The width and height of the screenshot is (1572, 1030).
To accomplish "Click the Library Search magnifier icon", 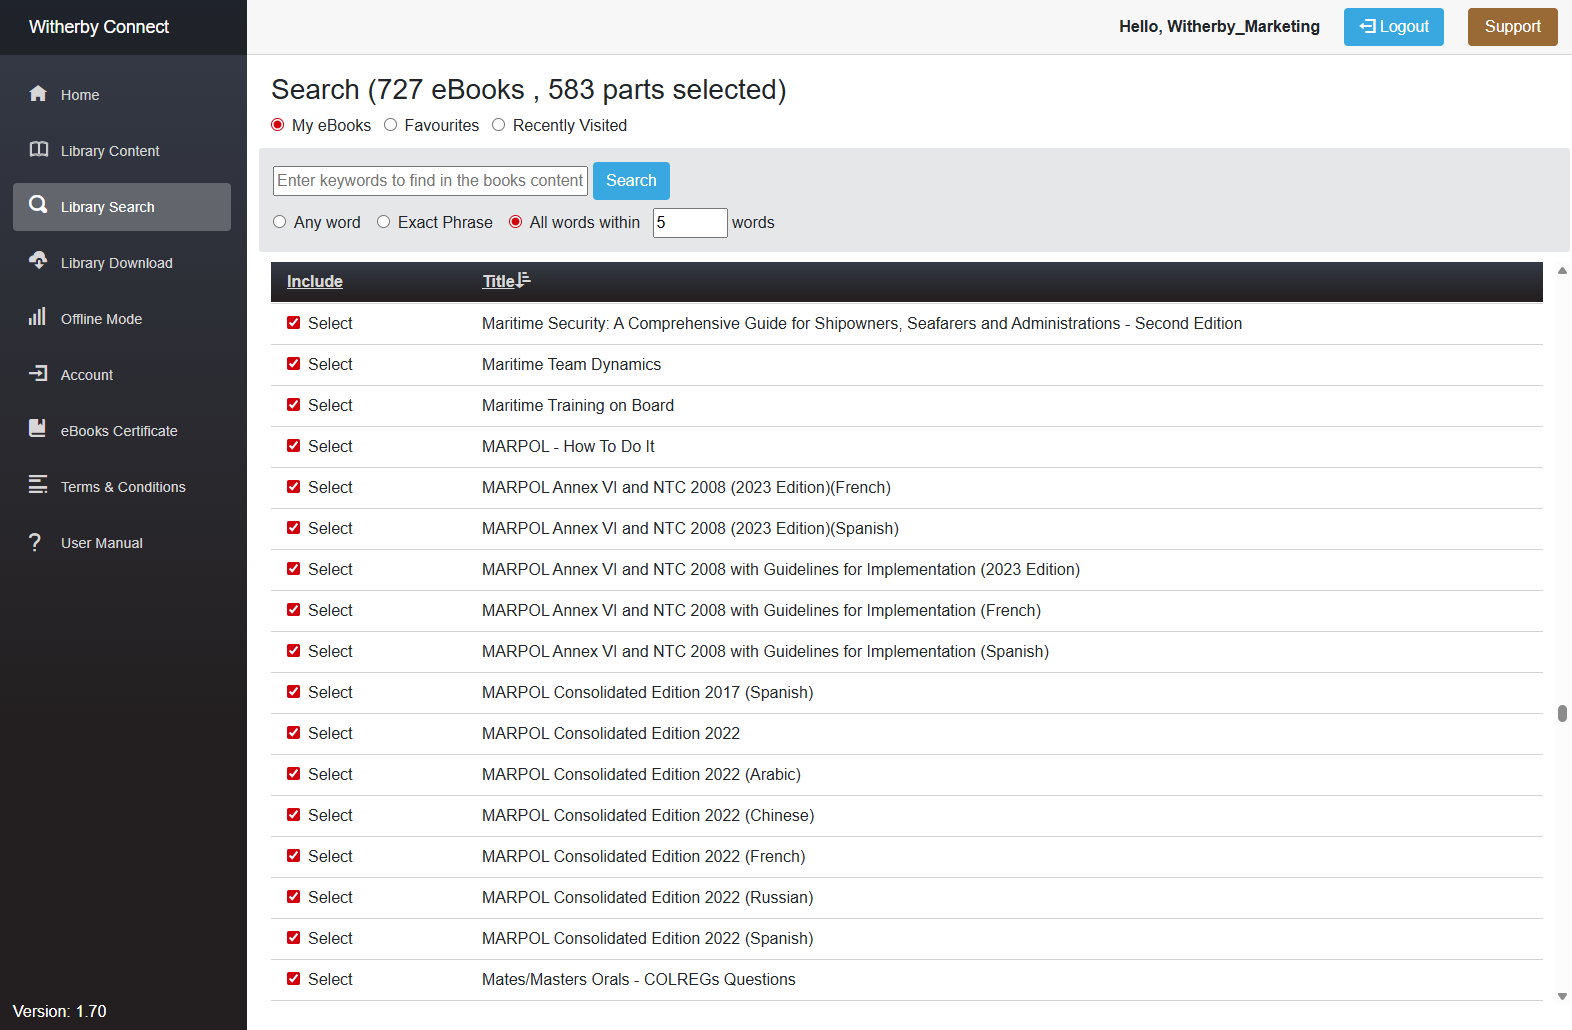I will point(38,205).
